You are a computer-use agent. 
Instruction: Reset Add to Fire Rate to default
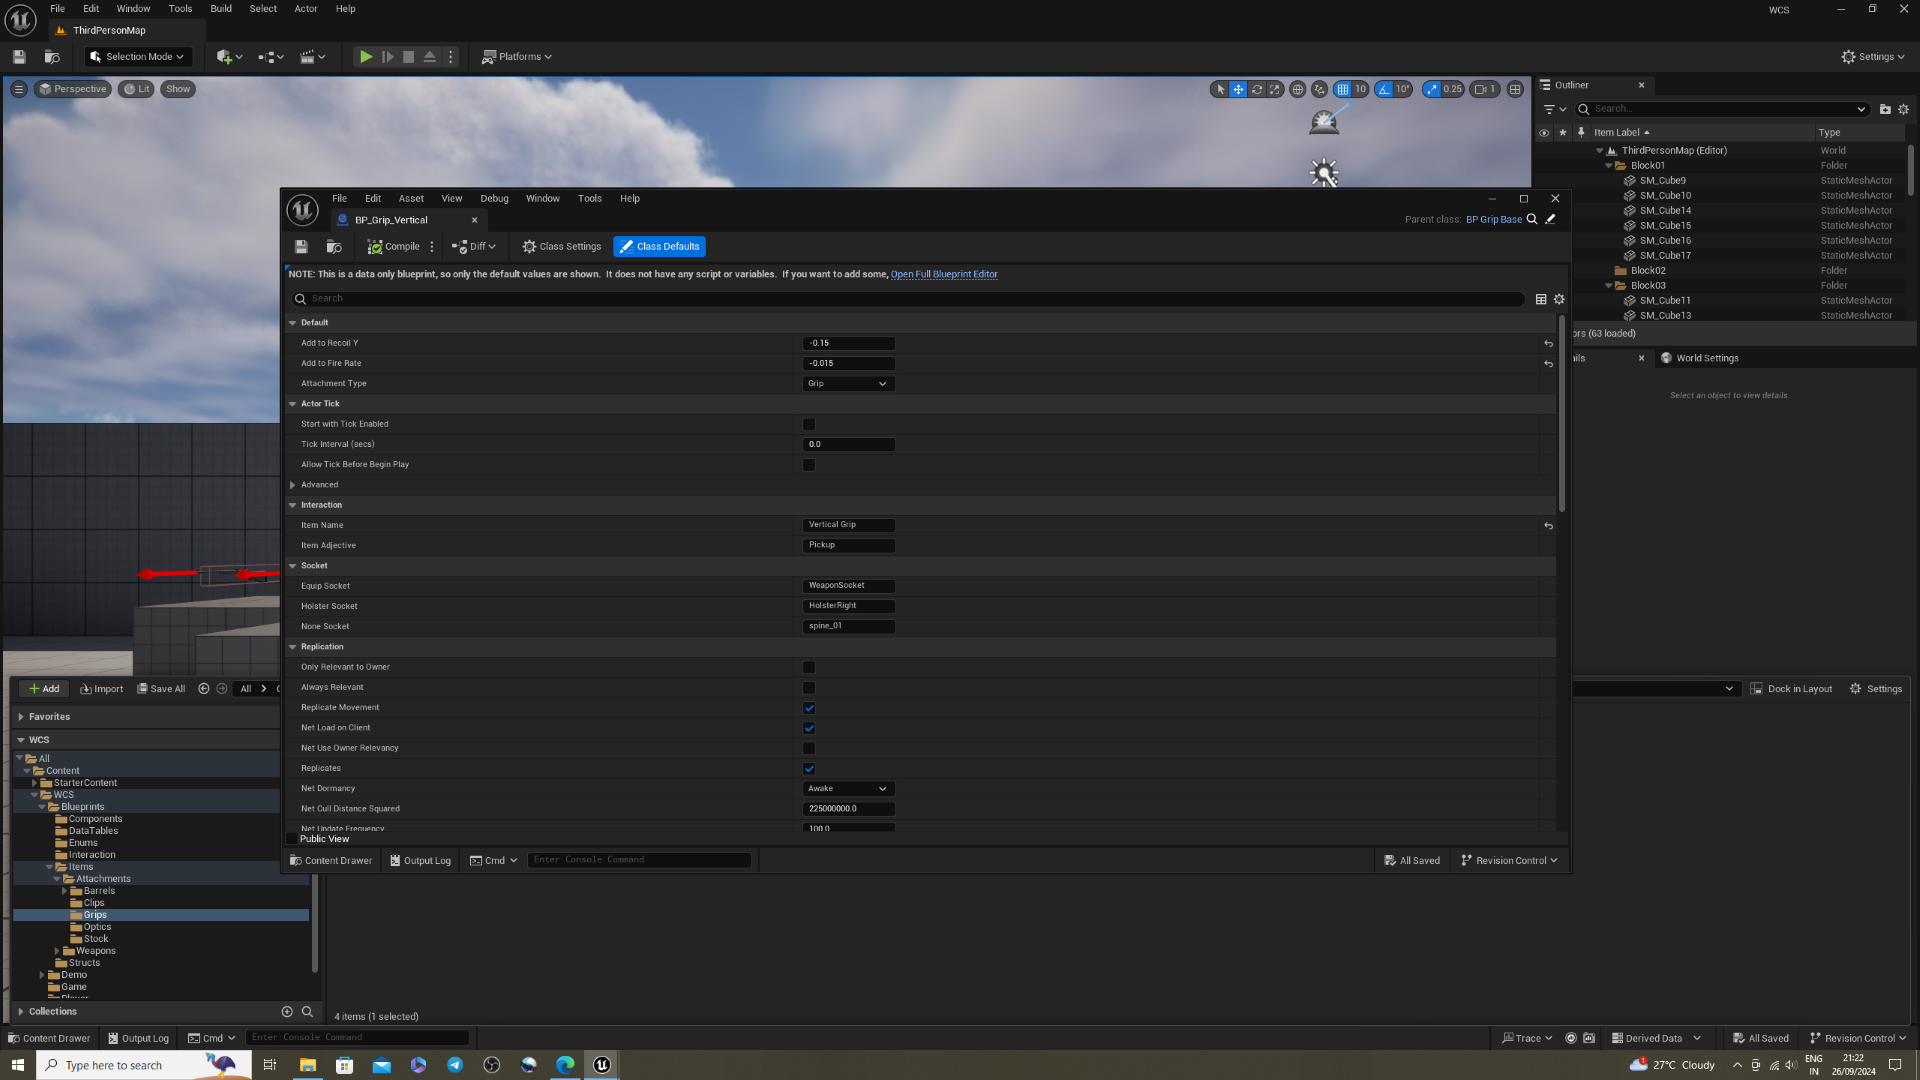click(1548, 364)
